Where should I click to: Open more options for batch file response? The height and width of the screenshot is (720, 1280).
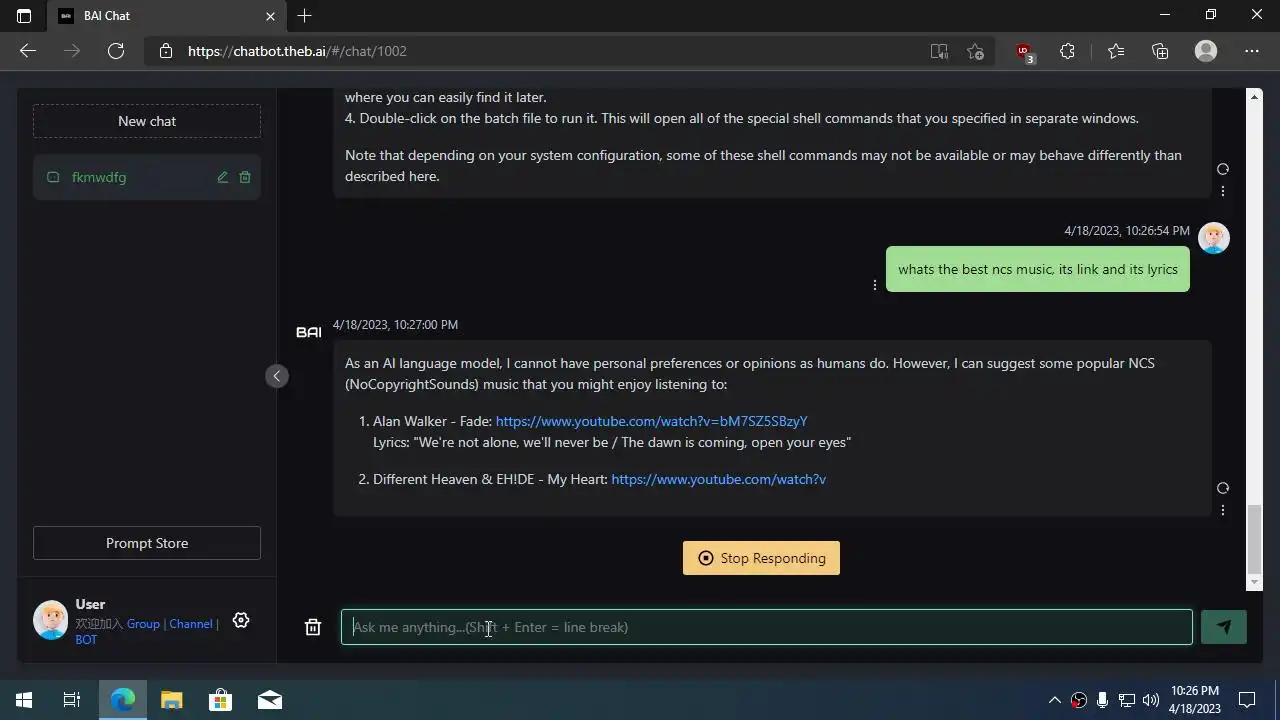coord(1222,191)
